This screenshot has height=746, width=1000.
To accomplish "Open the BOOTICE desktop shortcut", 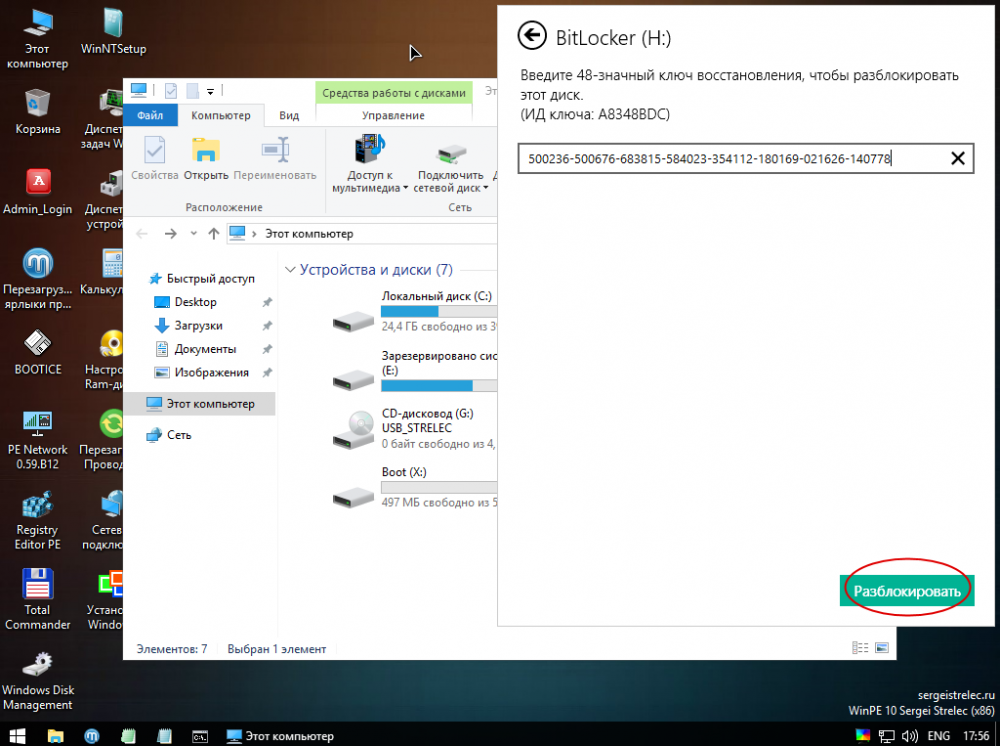I will (x=37, y=351).
